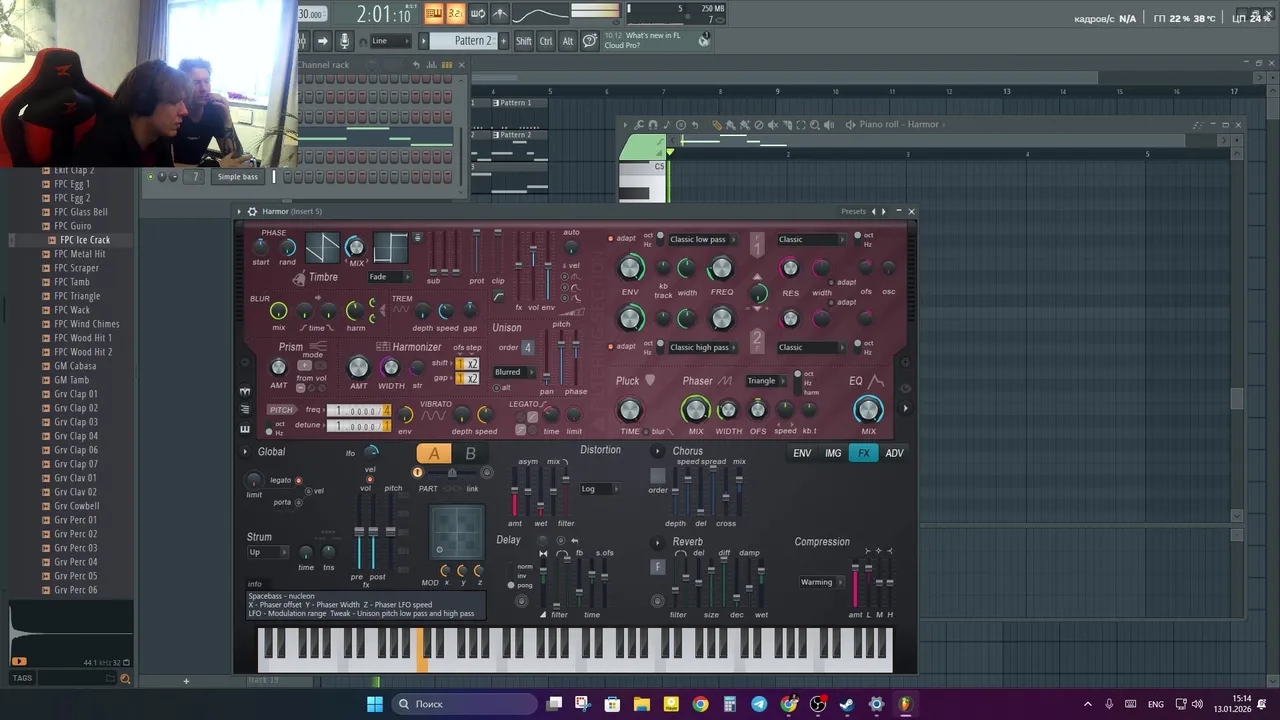Viewport: 1280px width, 720px height.
Task: Select part B
Action: point(470,453)
